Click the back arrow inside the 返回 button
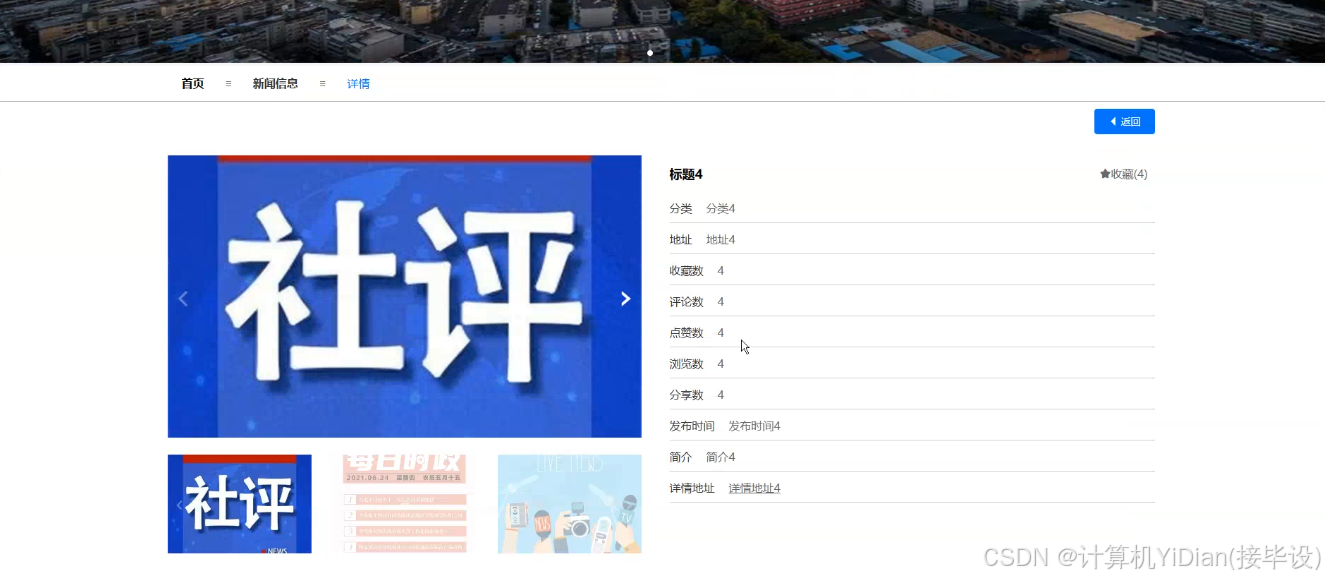 pos(1112,121)
